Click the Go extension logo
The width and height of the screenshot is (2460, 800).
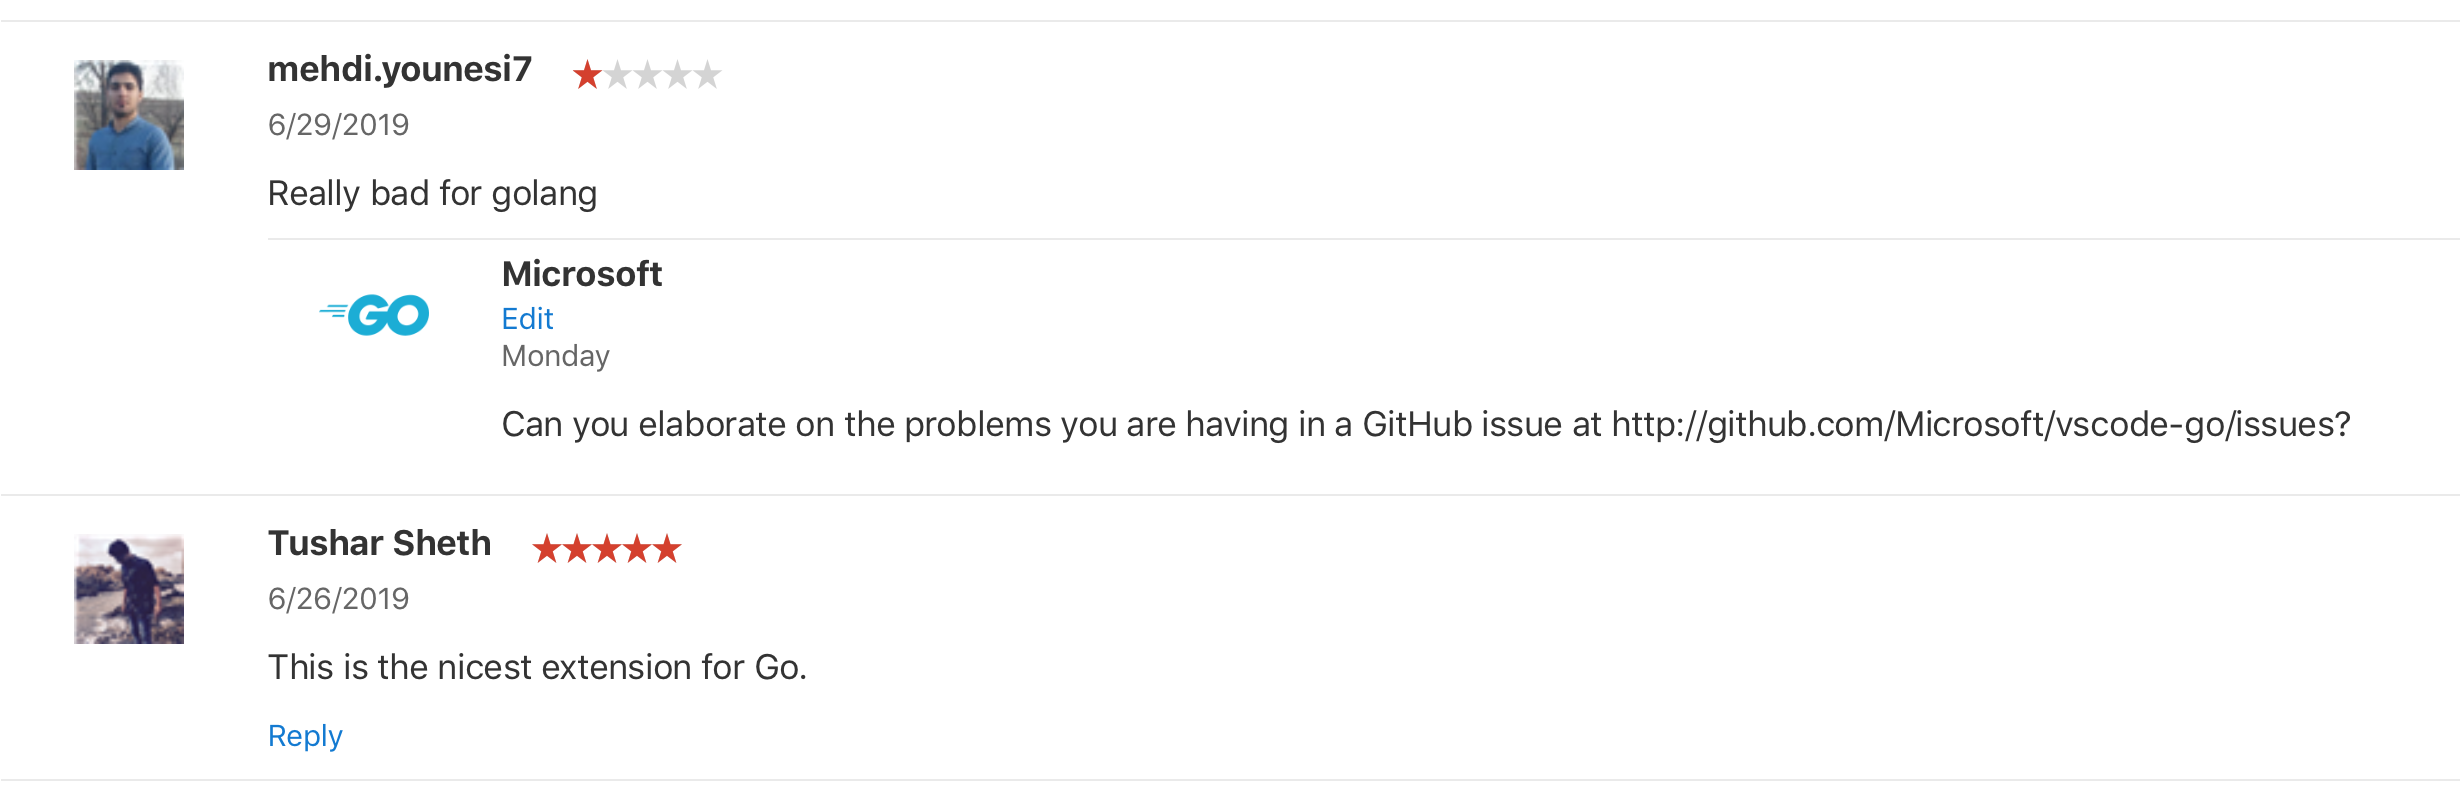374,314
